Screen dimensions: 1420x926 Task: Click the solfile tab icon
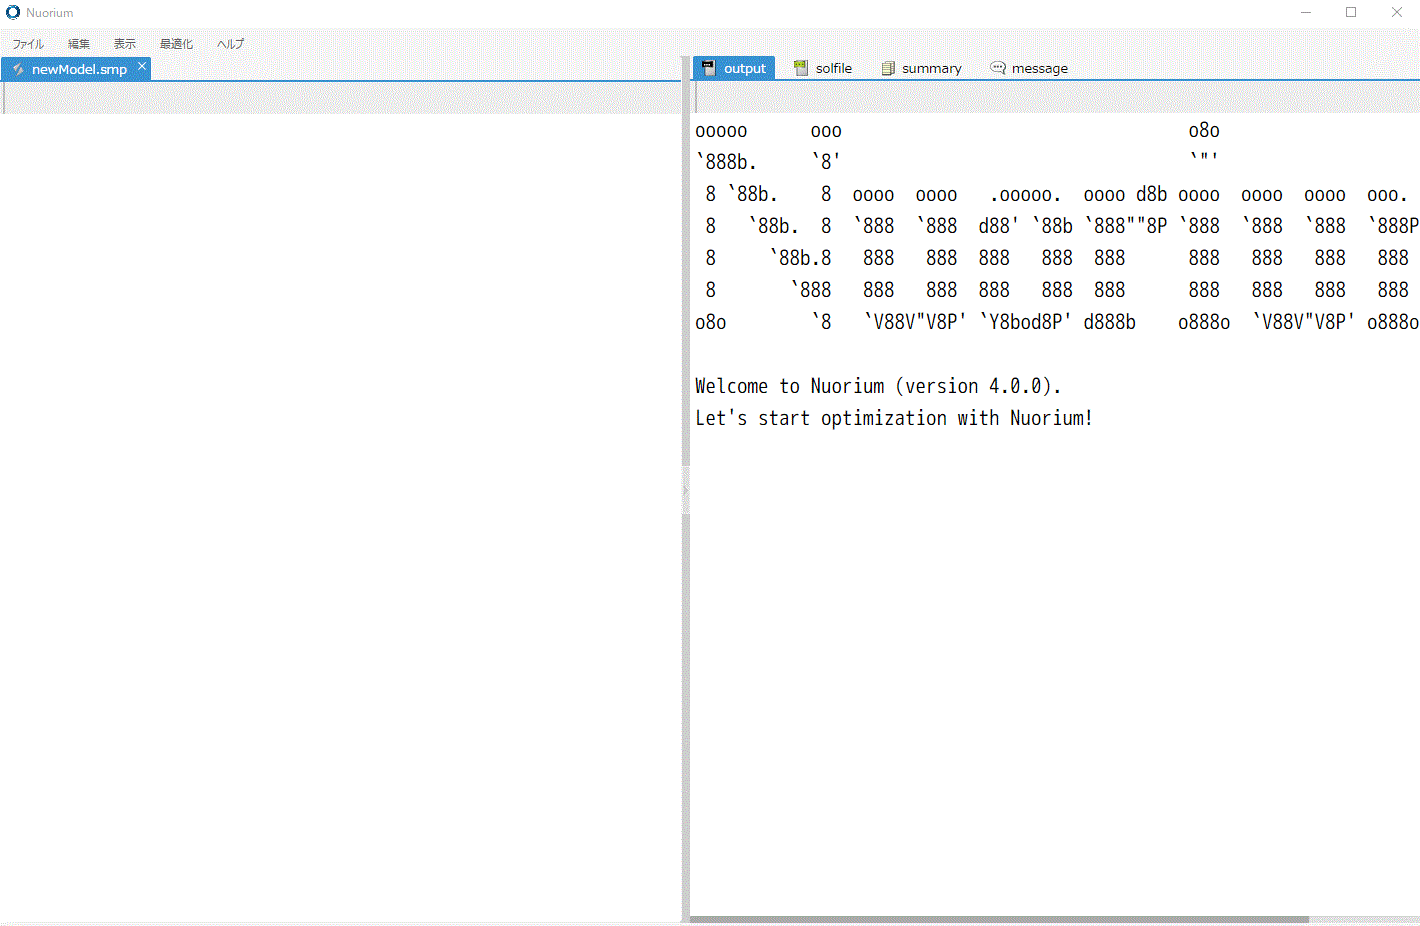click(x=801, y=68)
